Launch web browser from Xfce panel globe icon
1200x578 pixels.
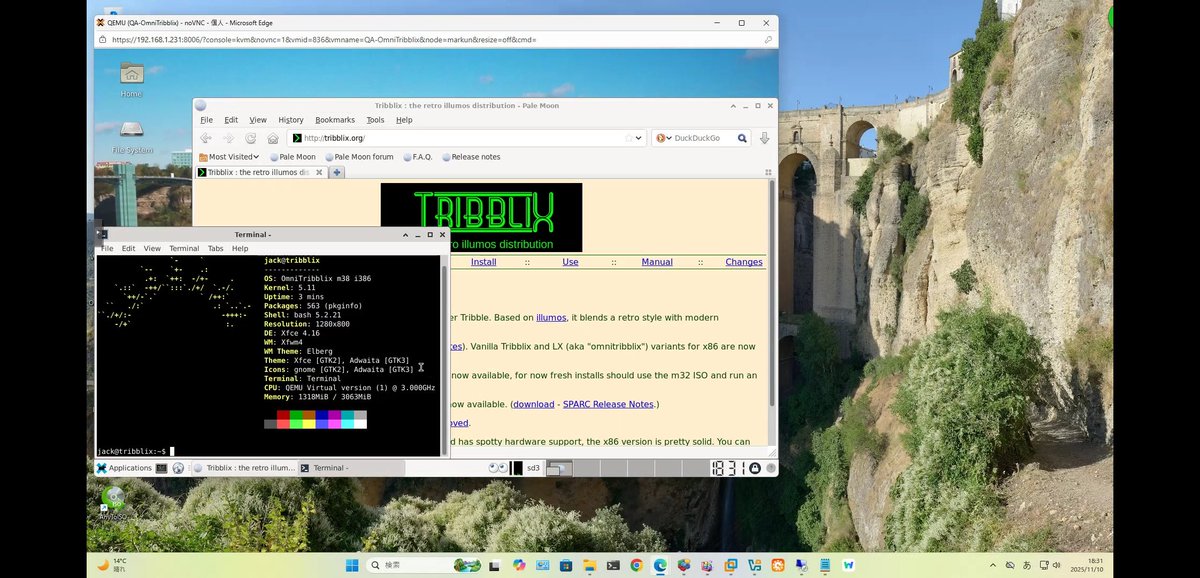coord(178,468)
